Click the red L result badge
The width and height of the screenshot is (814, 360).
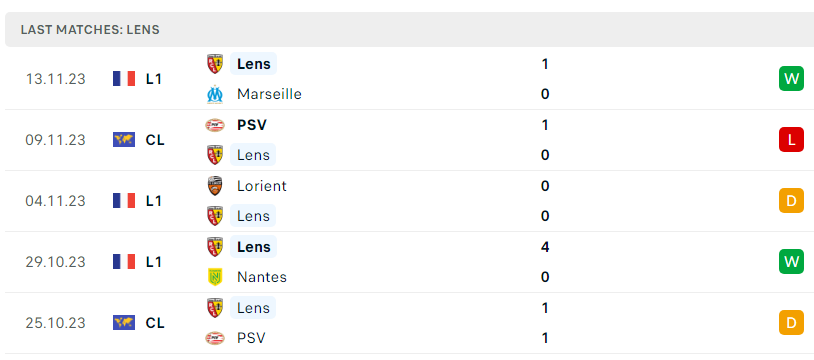click(791, 140)
